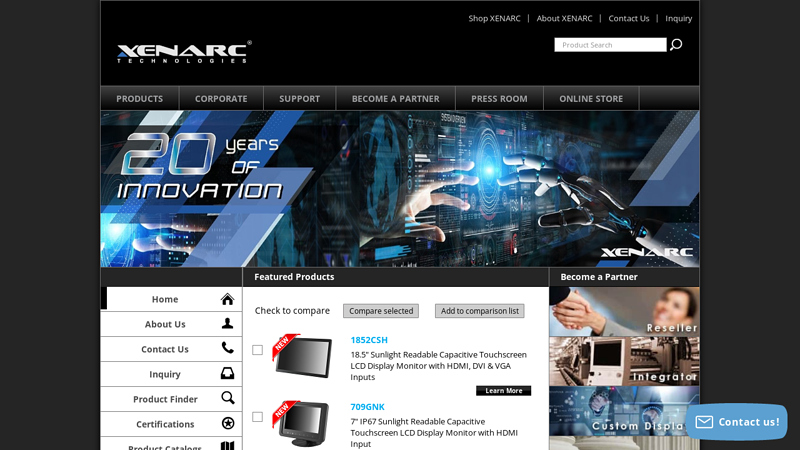Open the ONLINE STORE menu
The width and height of the screenshot is (800, 450).
click(x=591, y=98)
